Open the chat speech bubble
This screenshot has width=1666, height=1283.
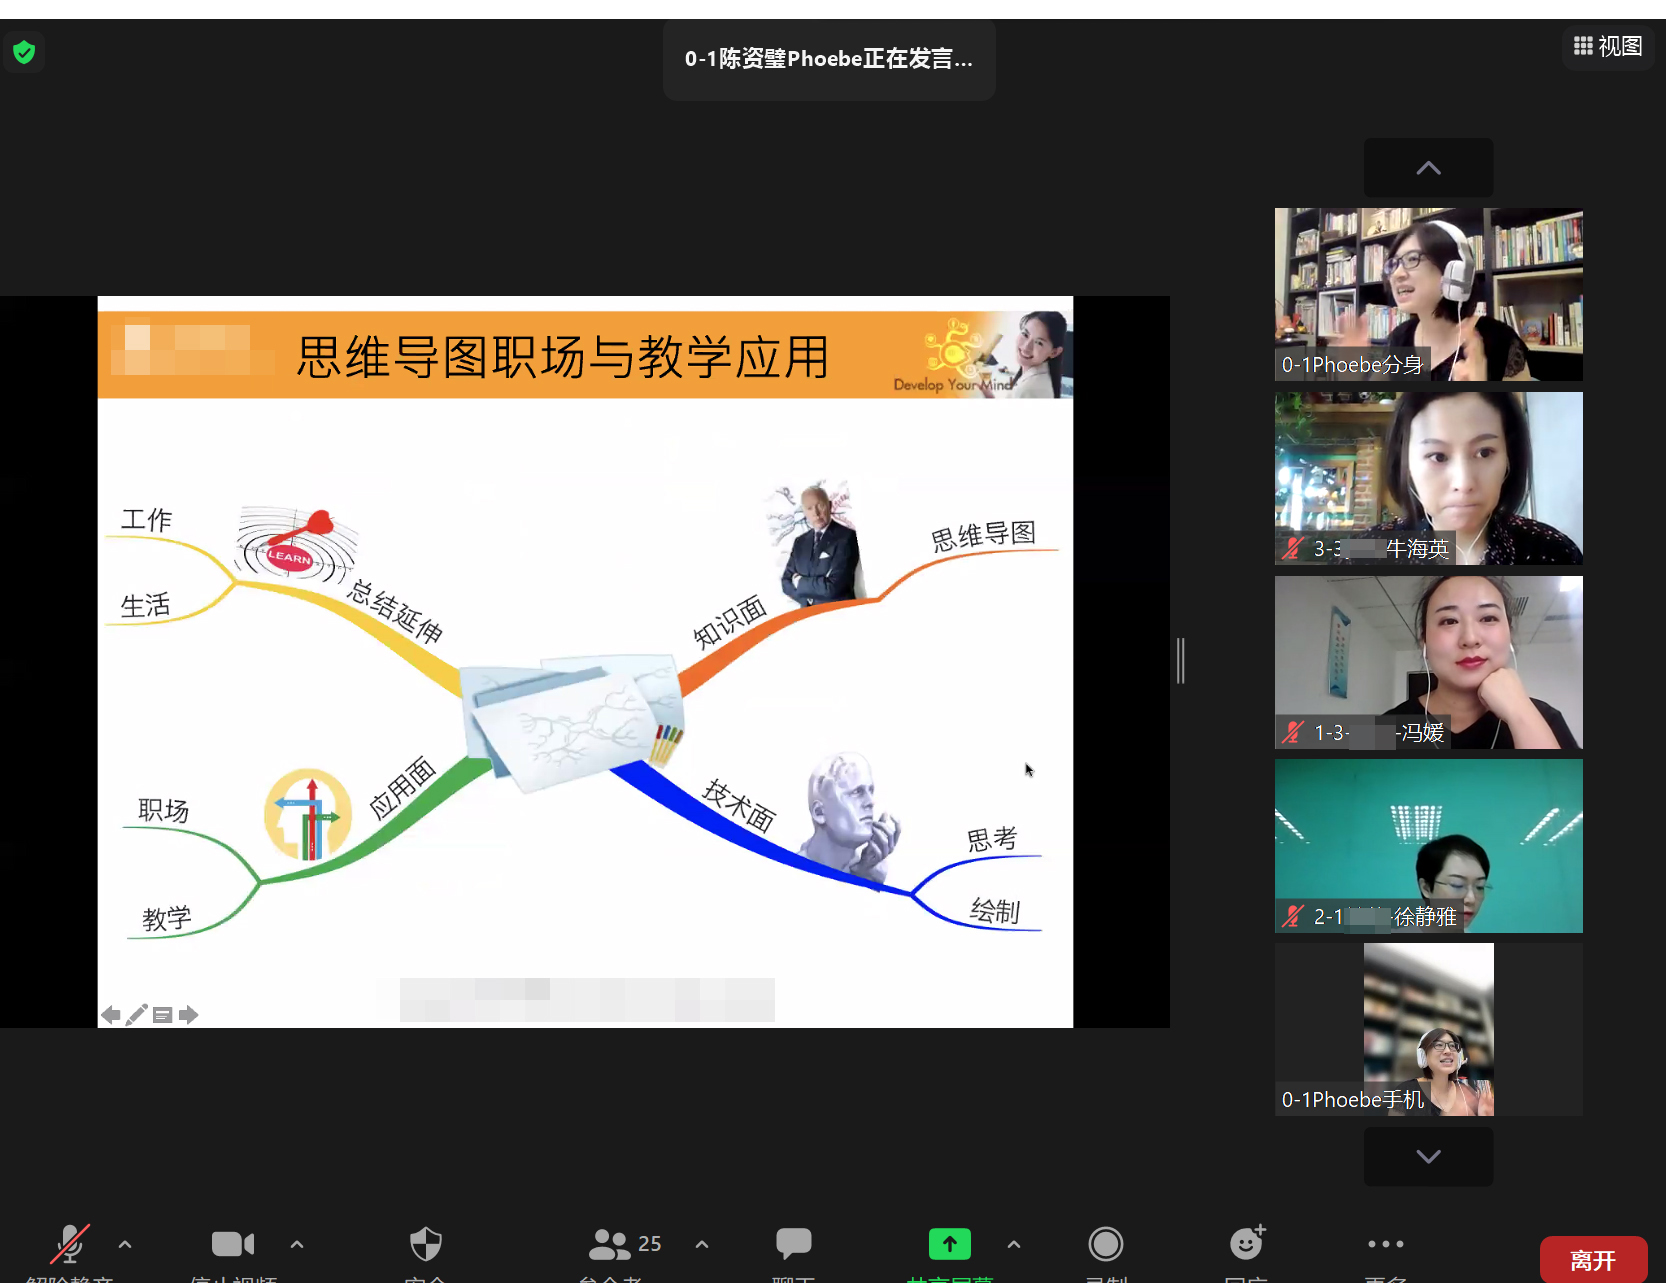793,1244
